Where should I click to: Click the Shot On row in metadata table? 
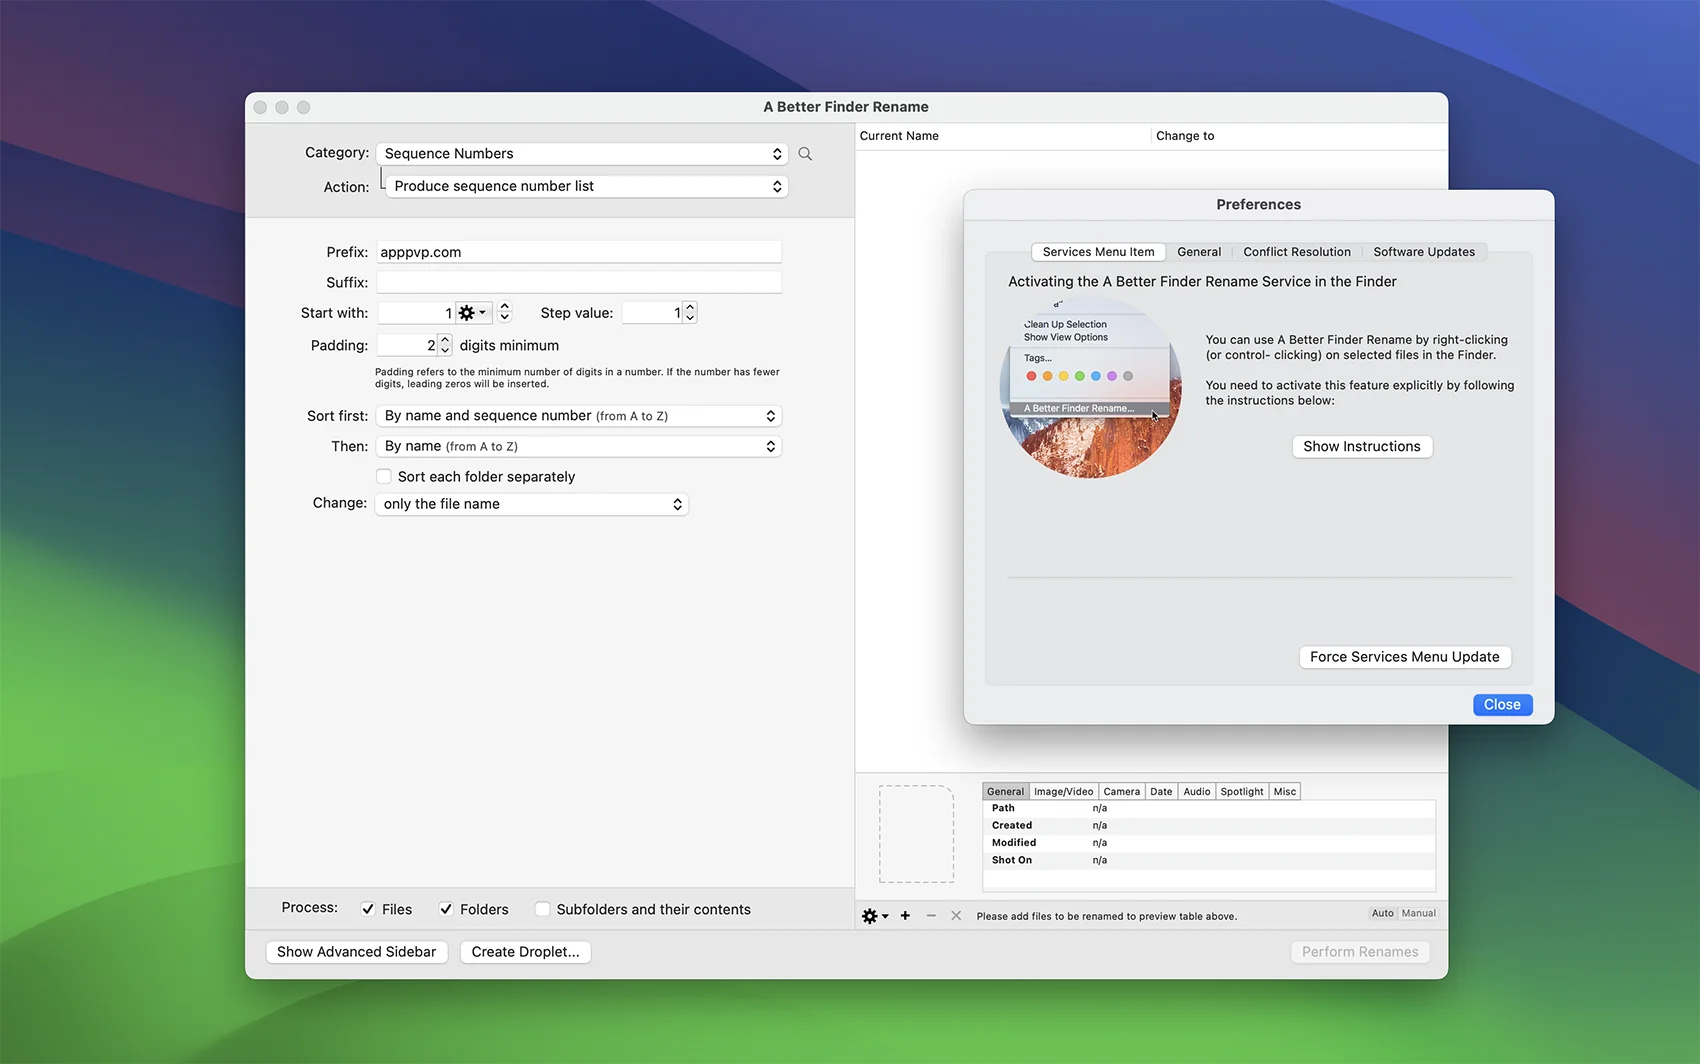(1209, 860)
